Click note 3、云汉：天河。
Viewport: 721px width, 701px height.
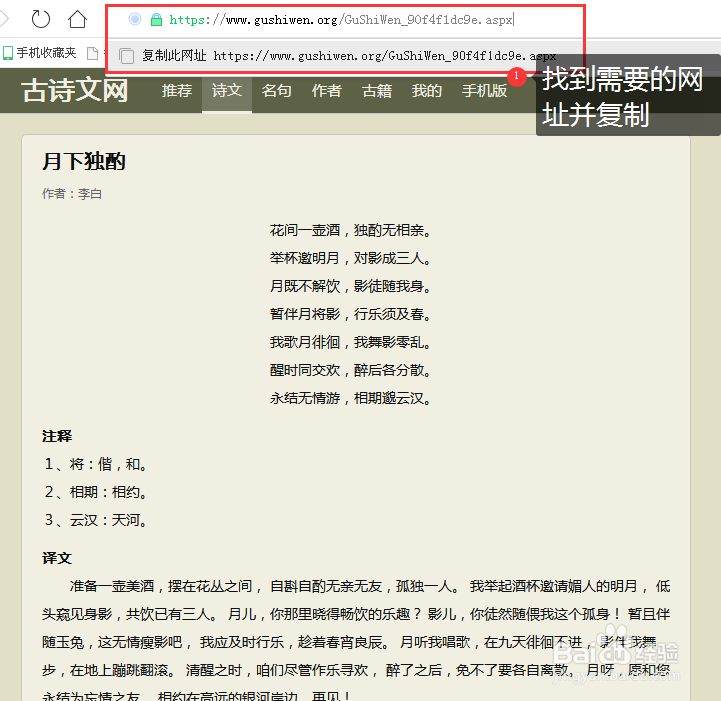(96, 520)
